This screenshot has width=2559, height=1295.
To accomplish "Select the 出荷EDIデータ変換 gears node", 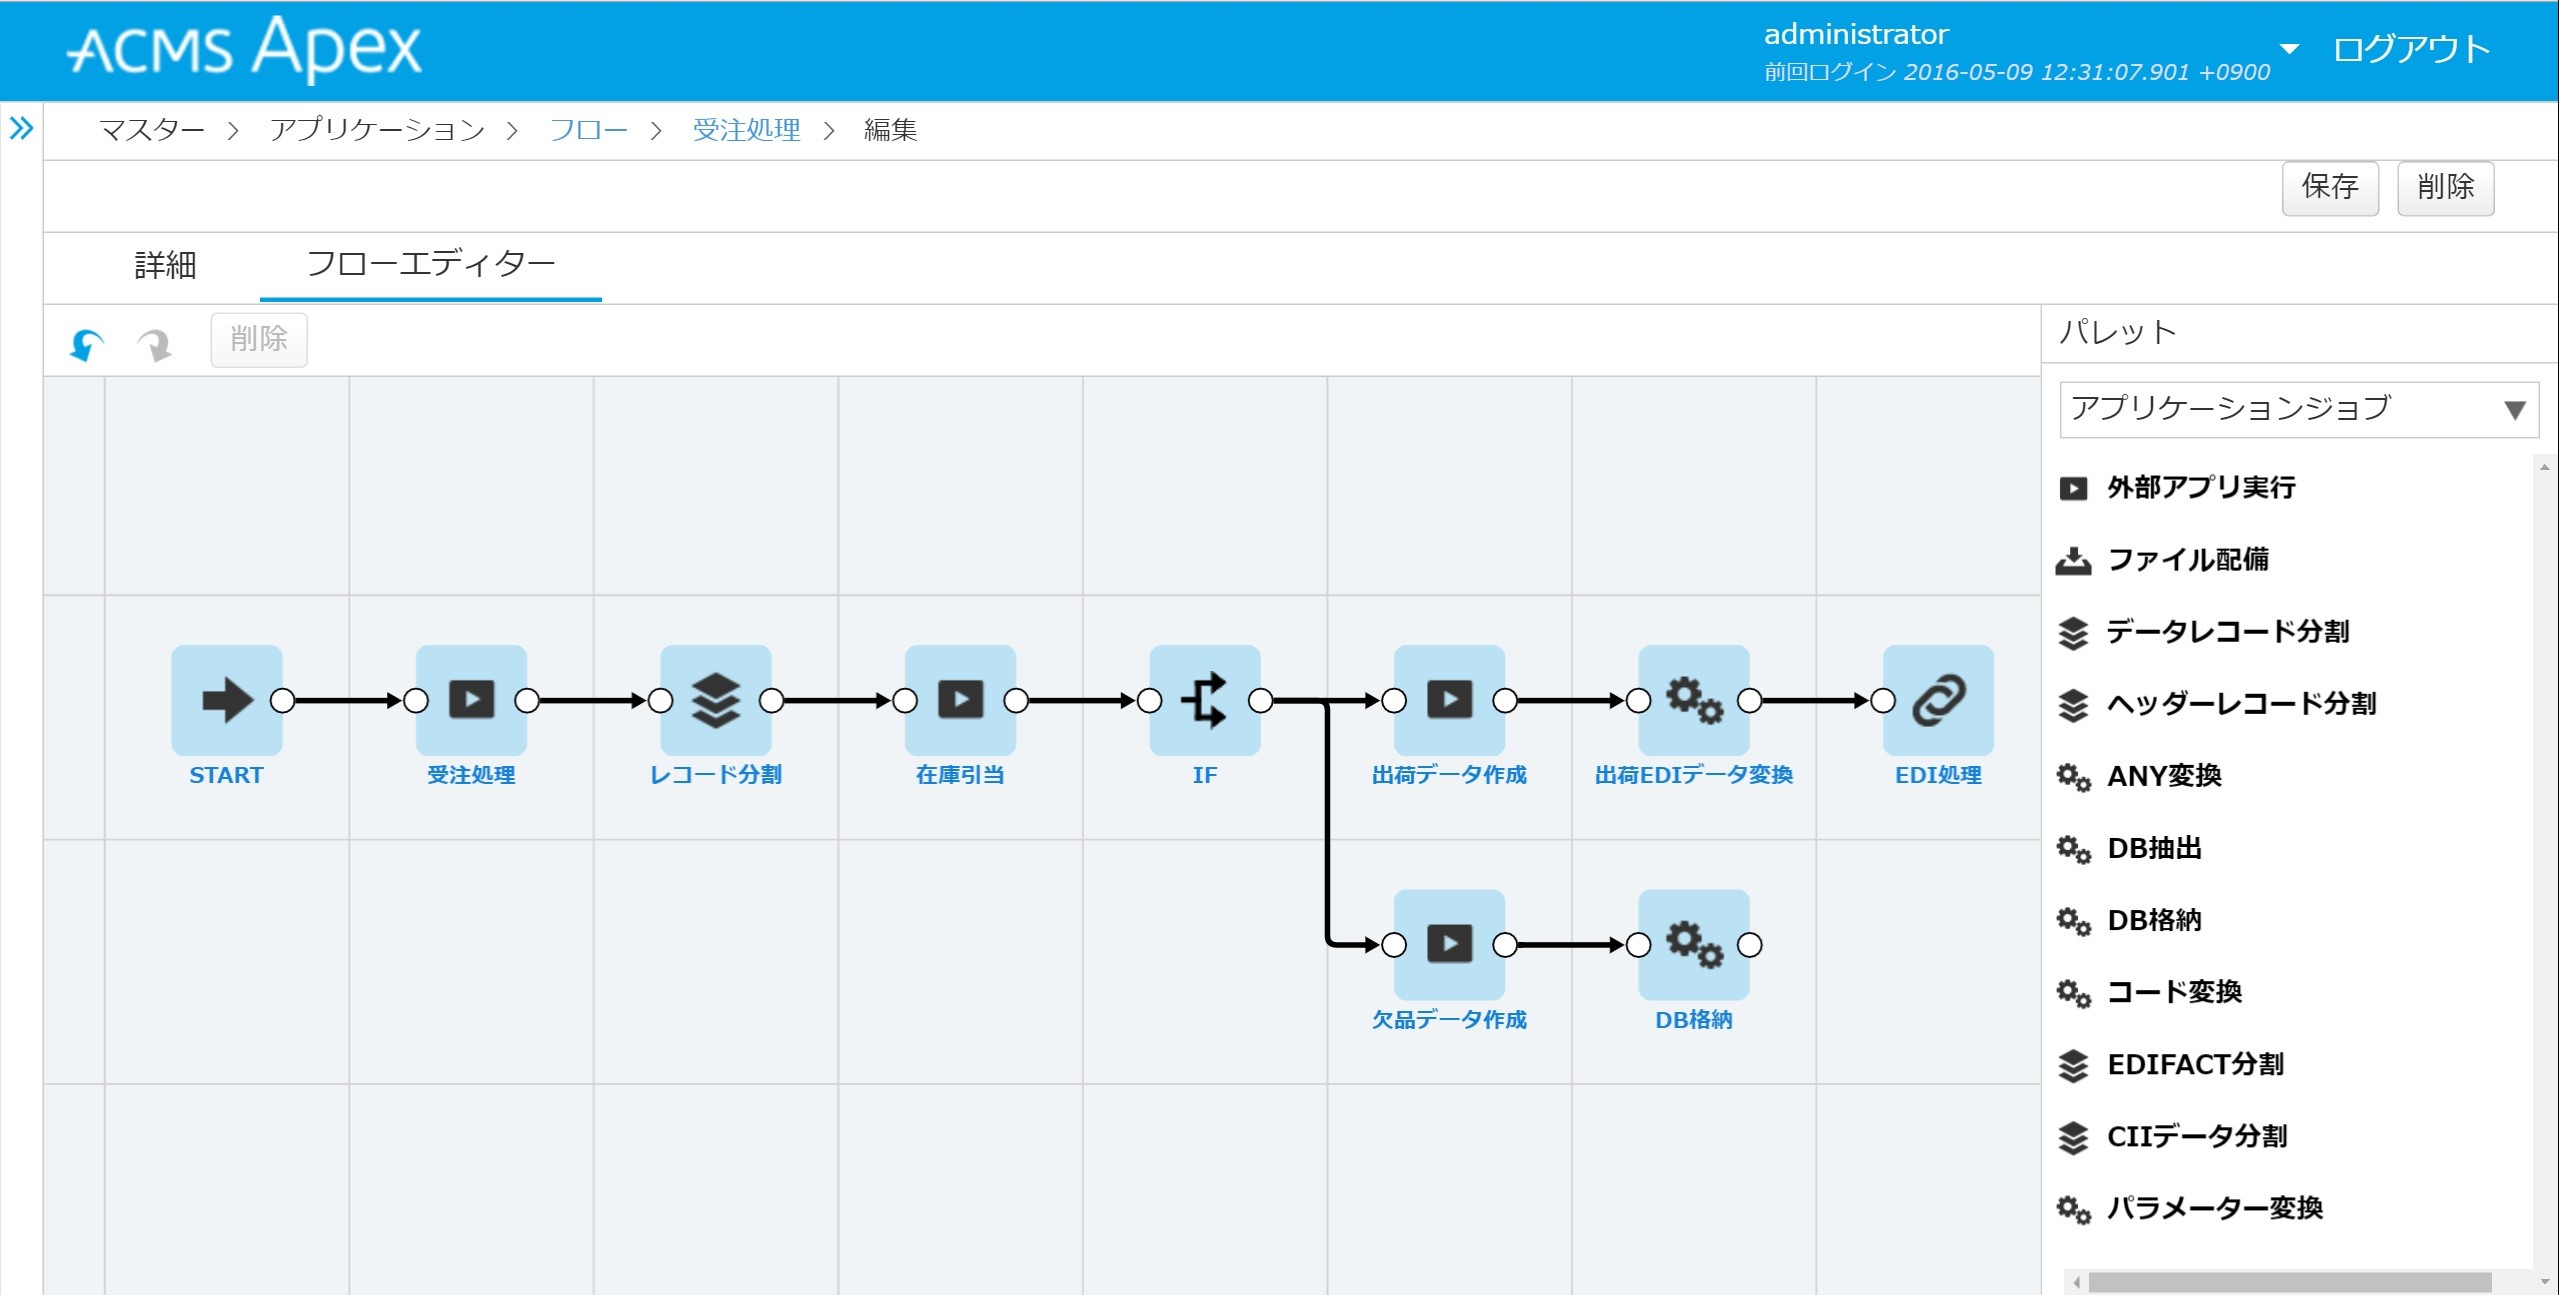I will click(x=1694, y=700).
